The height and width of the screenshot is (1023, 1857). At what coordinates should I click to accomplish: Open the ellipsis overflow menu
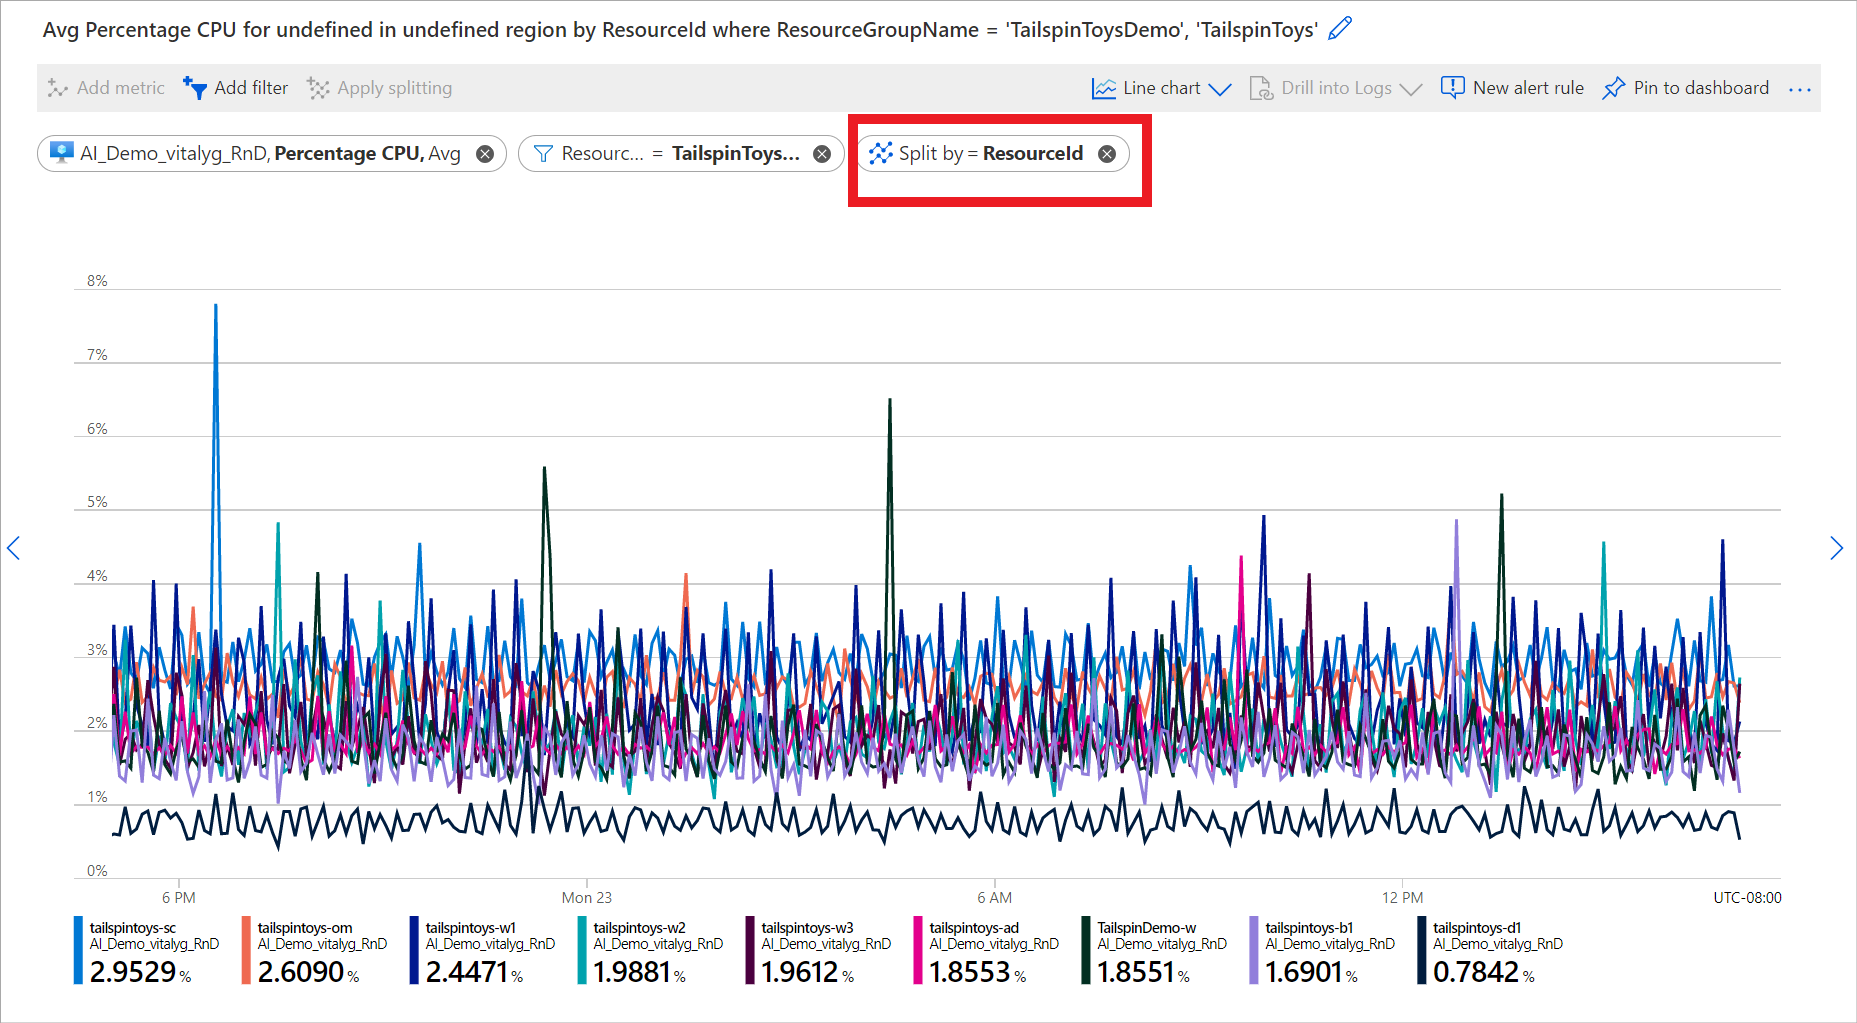pos(1799,88)
